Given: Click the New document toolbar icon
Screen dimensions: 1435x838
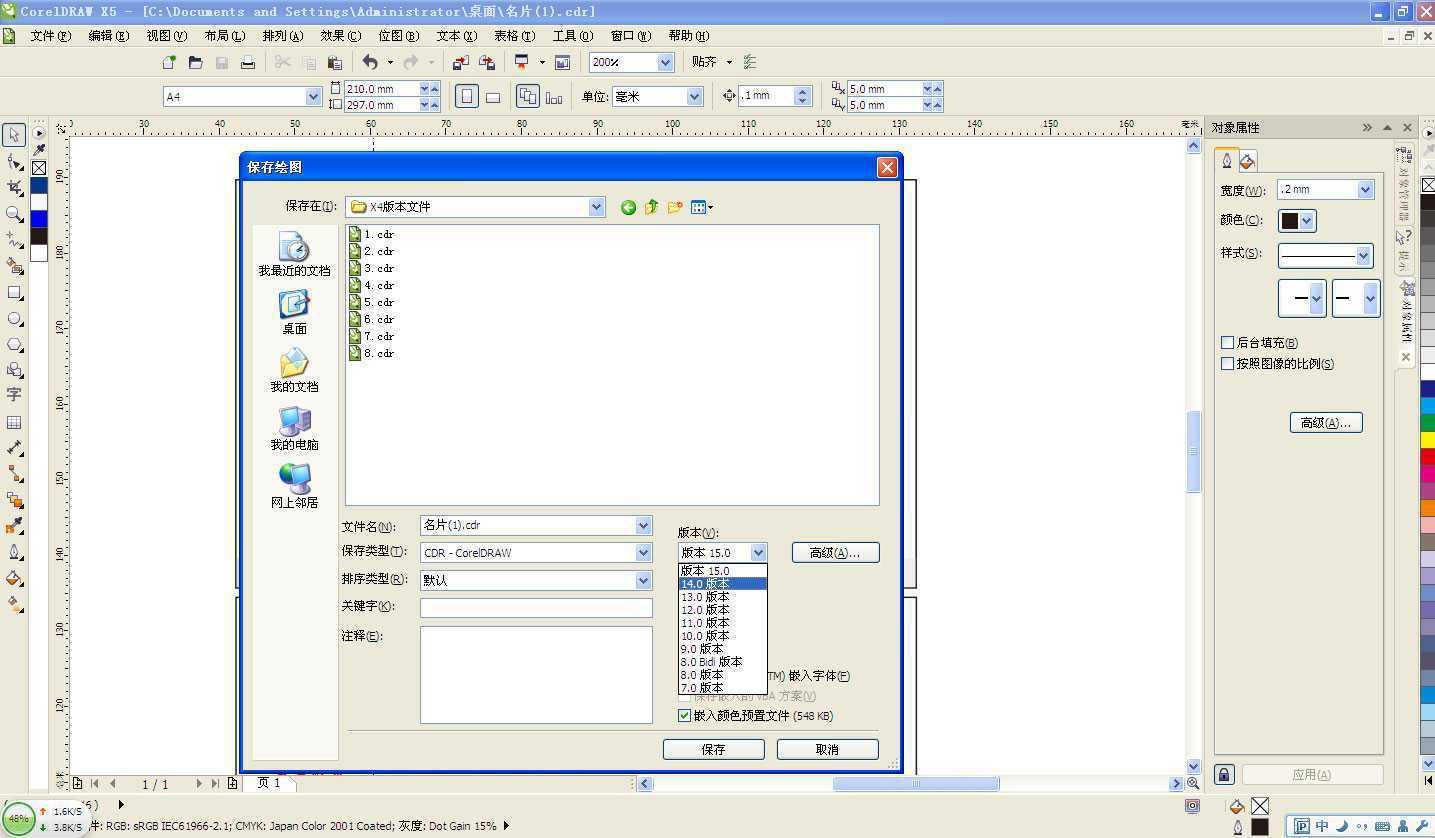Looking at the screenshot, I should tap(169, 62).
